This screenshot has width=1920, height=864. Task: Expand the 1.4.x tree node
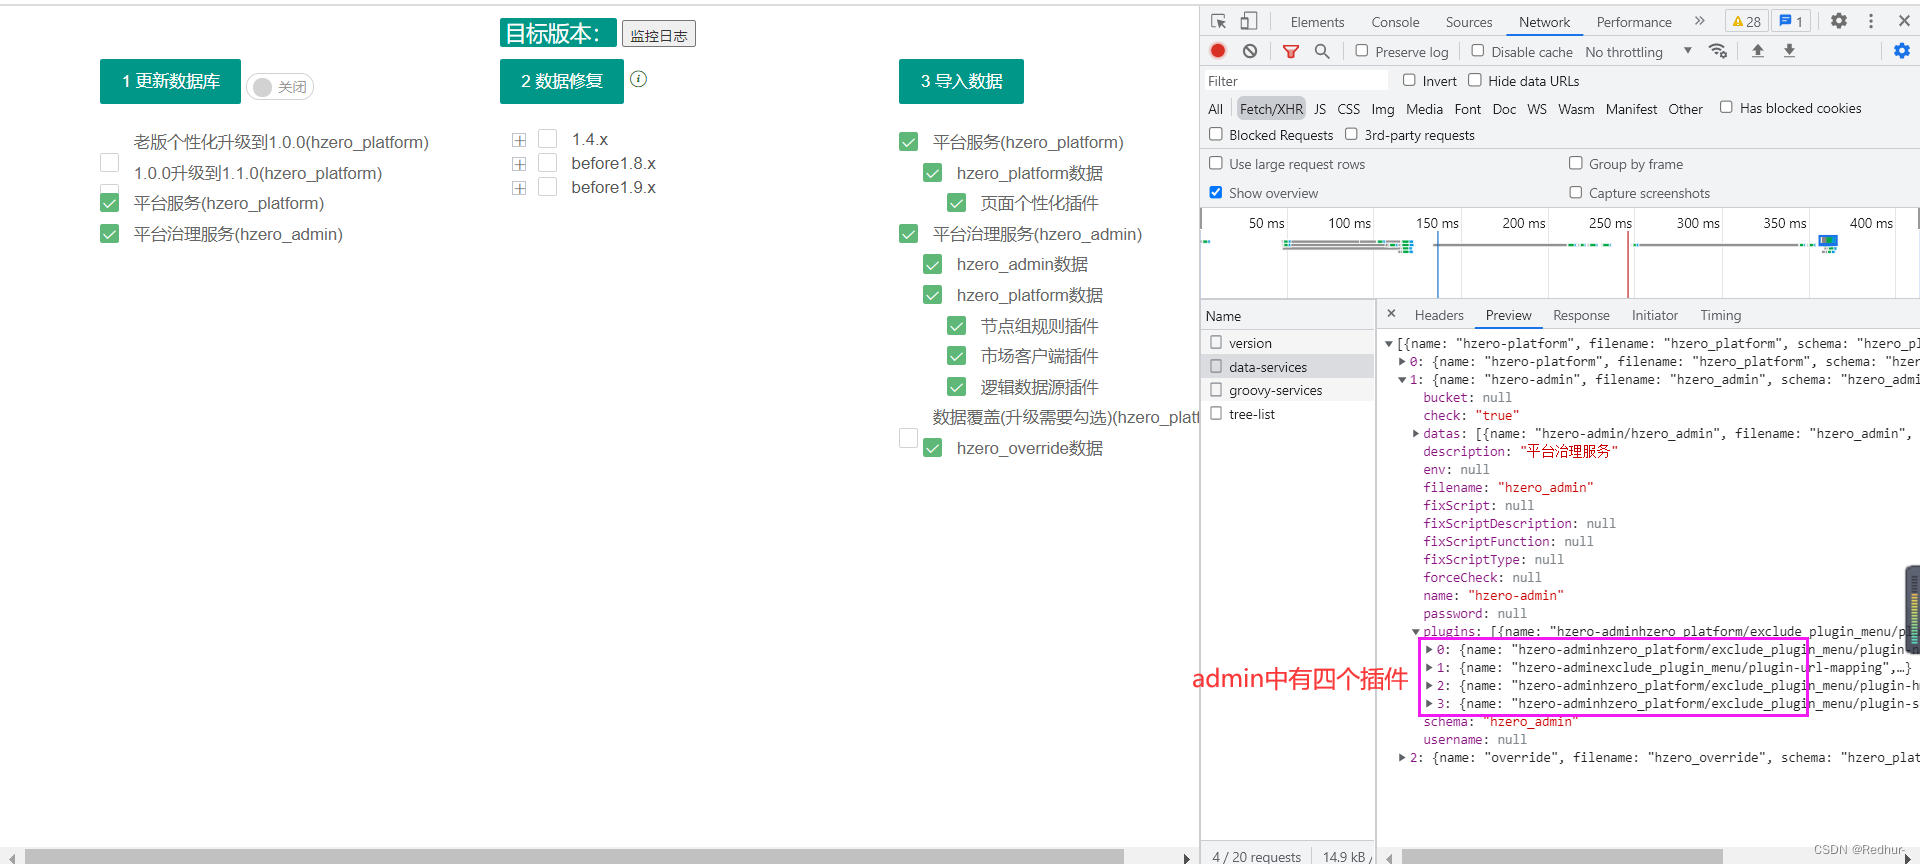(519, 140)
